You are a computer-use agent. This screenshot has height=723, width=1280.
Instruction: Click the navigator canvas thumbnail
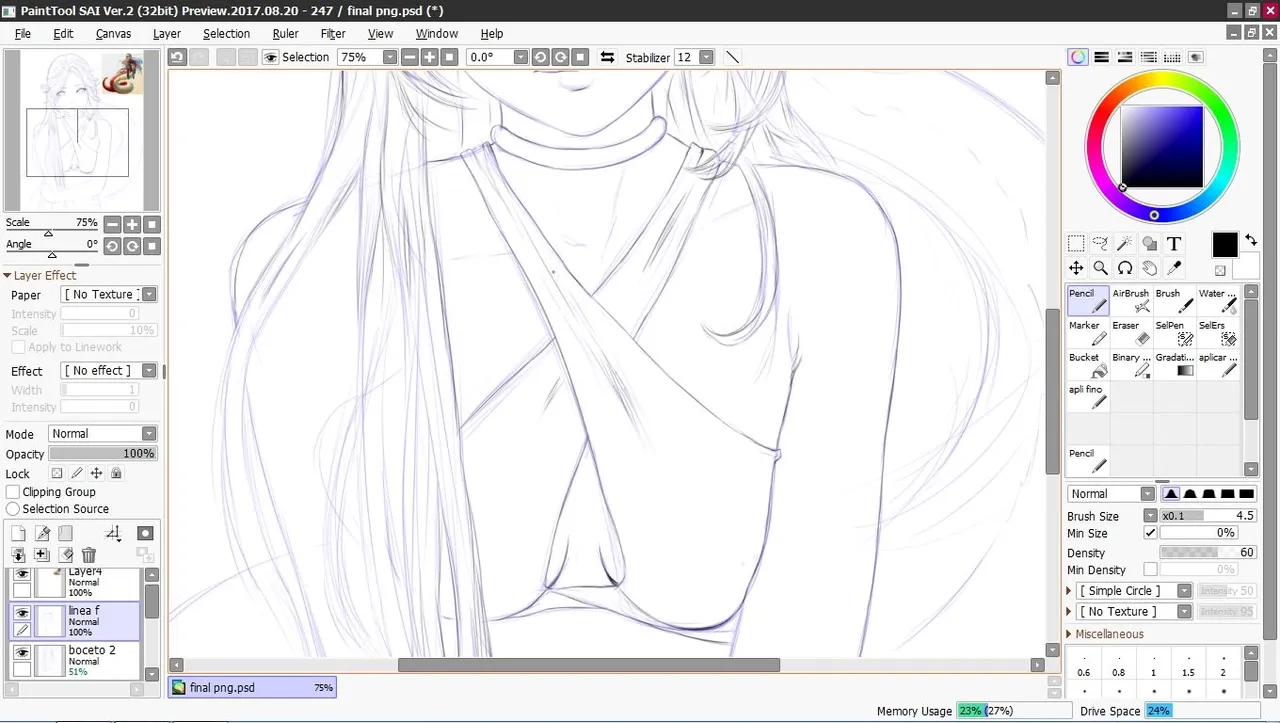[81, 130]
